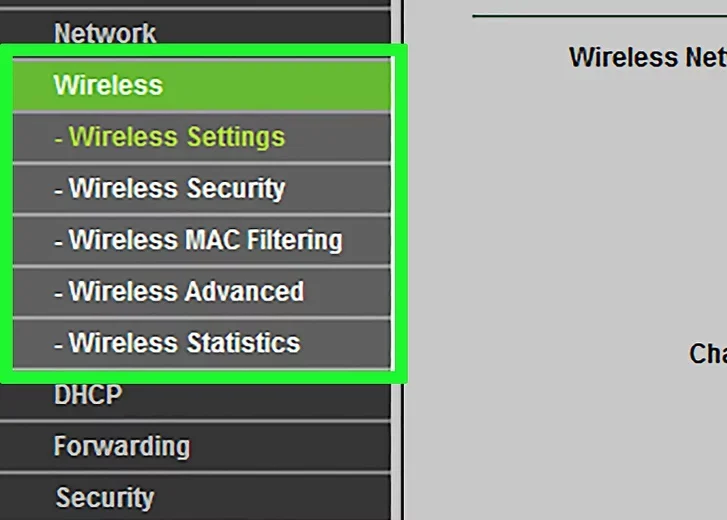Choose the Wireless Advanced submenu item

(201, 292)
